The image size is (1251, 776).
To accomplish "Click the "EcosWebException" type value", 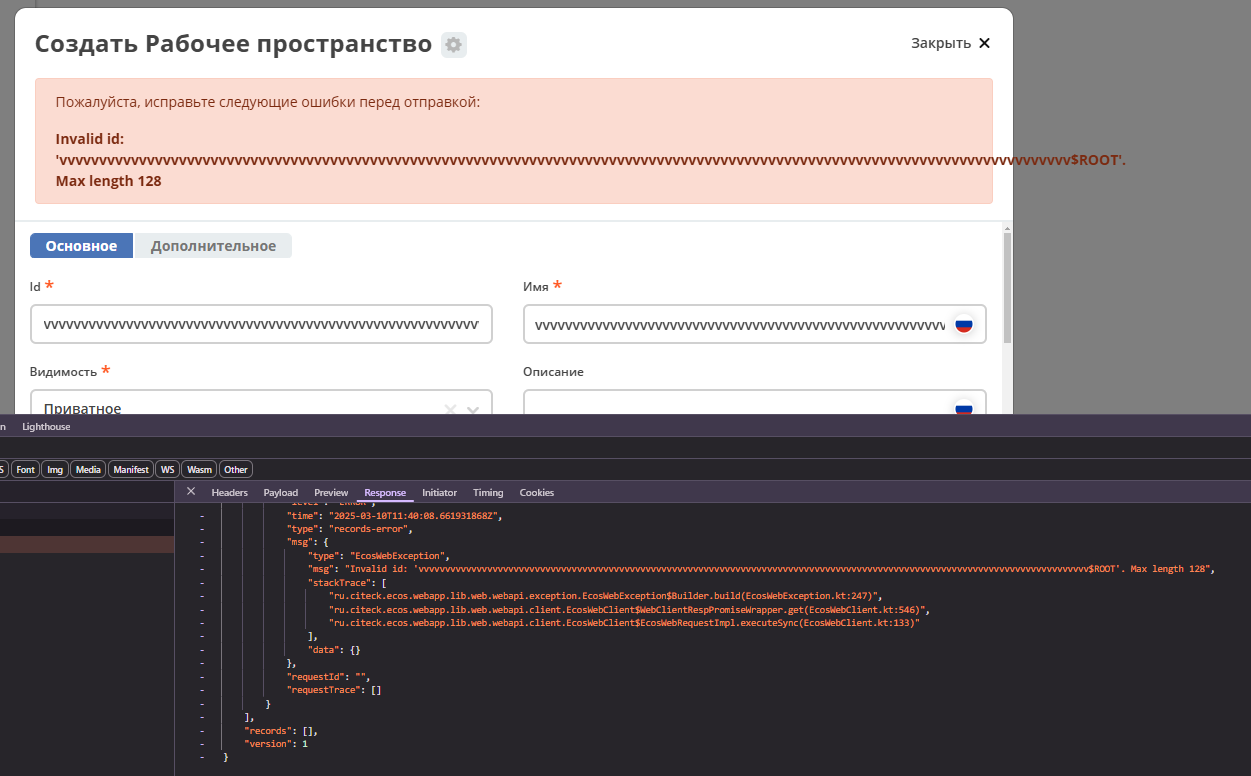I will point(397,556).
